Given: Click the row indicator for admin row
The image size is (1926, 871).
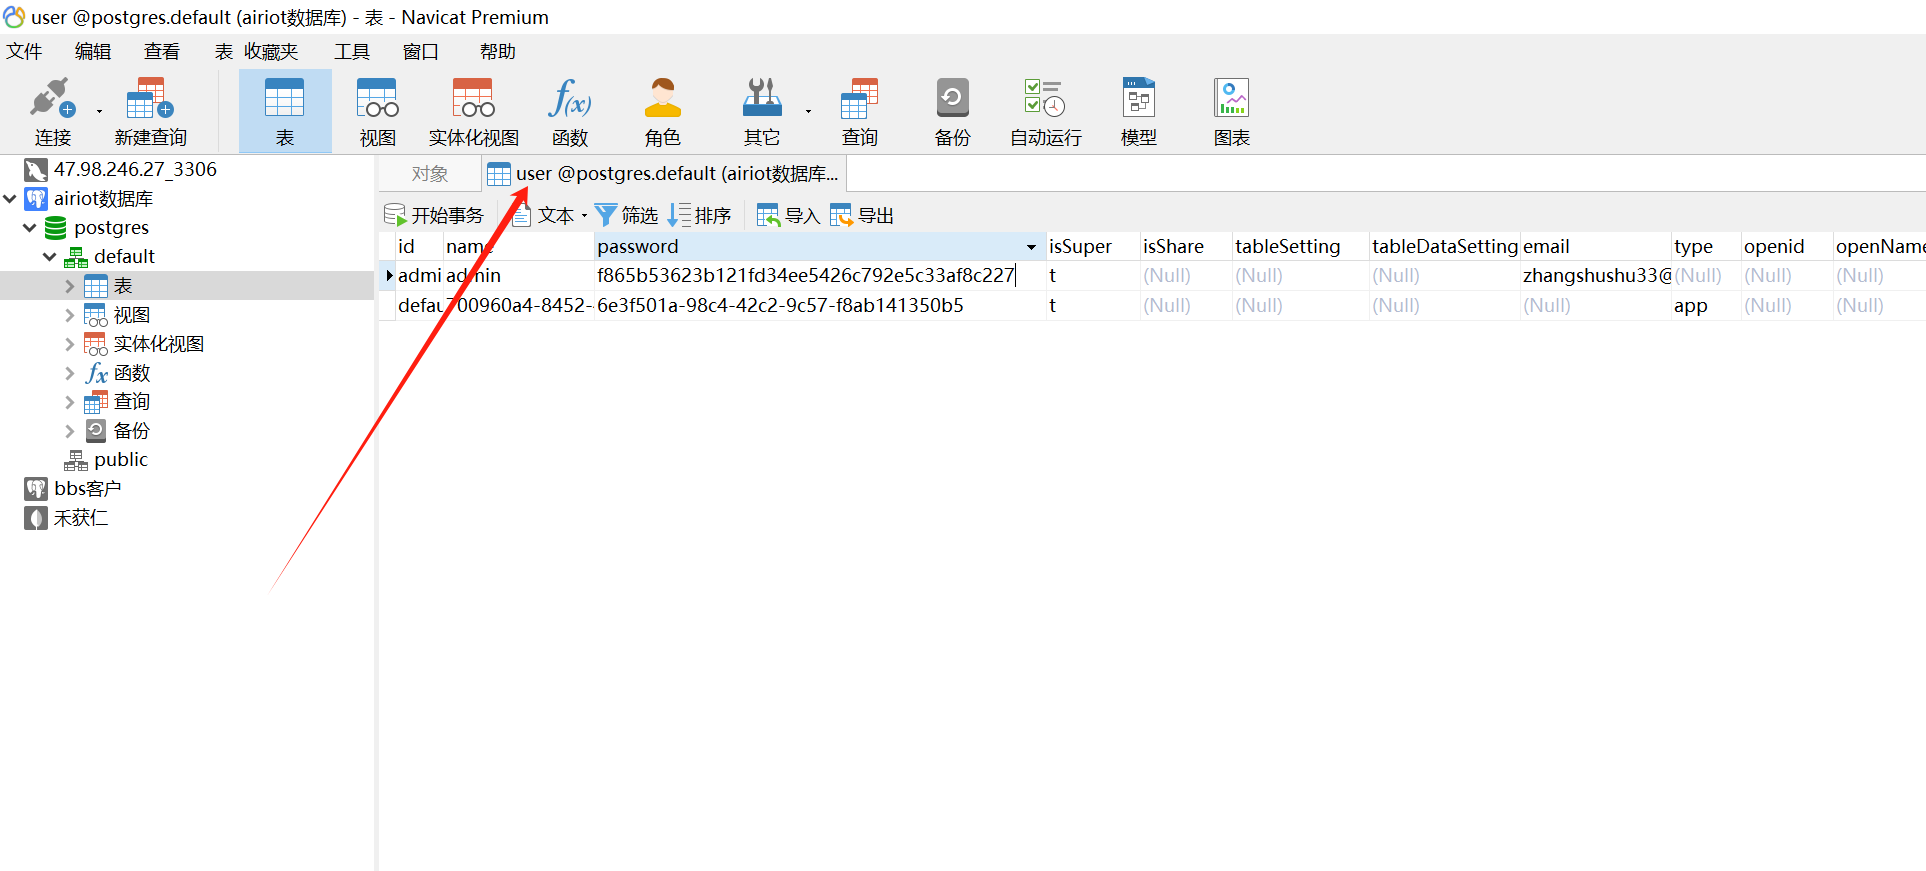Looking at the screenshot, I should click(388, 275).
